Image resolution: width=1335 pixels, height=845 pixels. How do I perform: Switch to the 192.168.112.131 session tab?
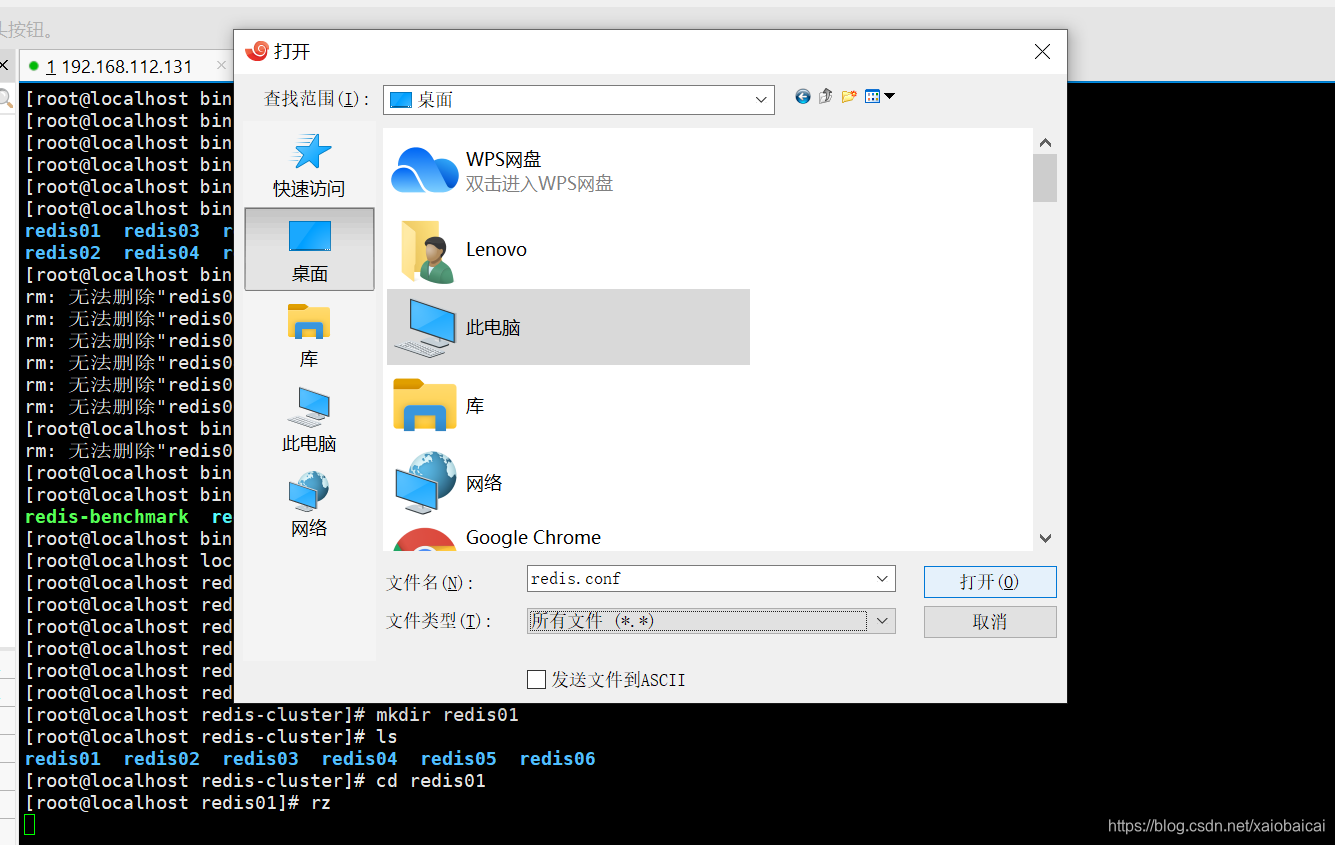pos(119,67)
